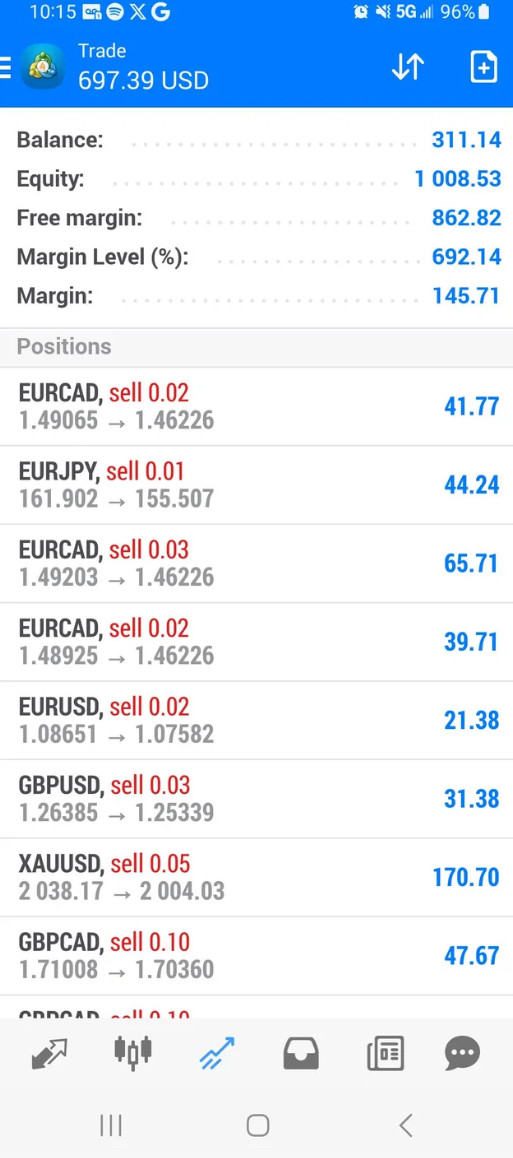Select the Trade tab trending-line icon
513x1158 pixels.
[217, 1053]
